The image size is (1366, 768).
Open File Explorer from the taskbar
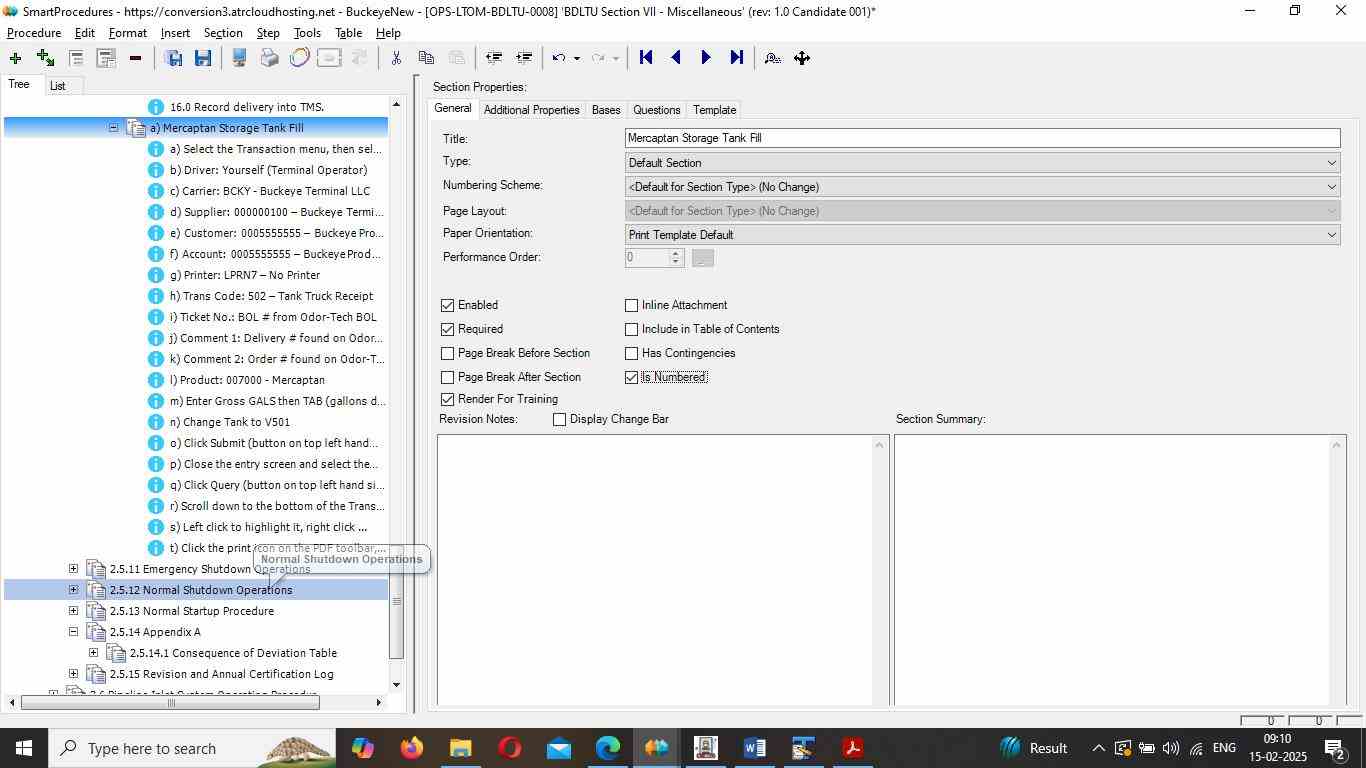(x=460, y=748)
